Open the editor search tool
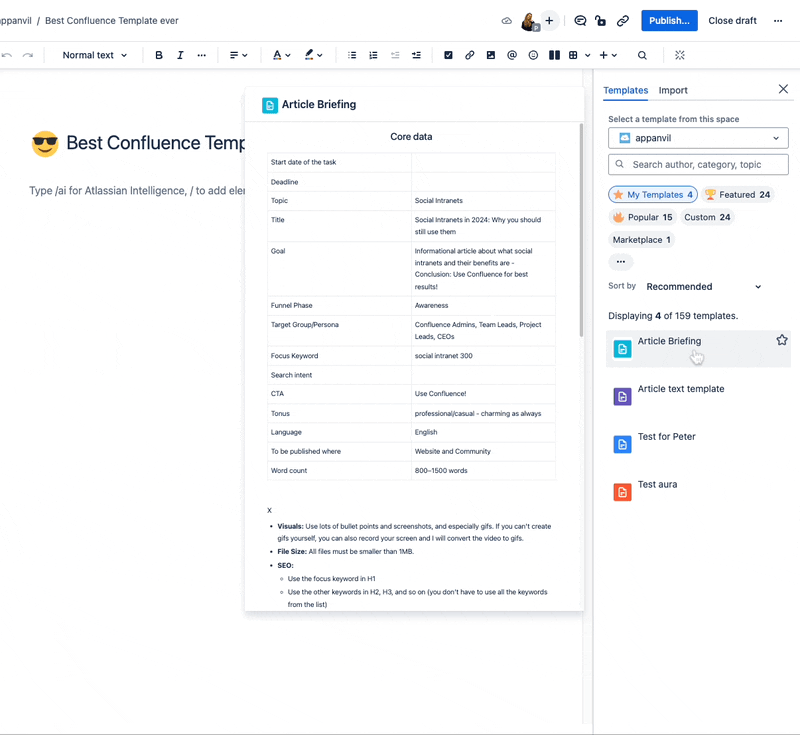This screenshot has width=800, height=735. click(644, 55)
